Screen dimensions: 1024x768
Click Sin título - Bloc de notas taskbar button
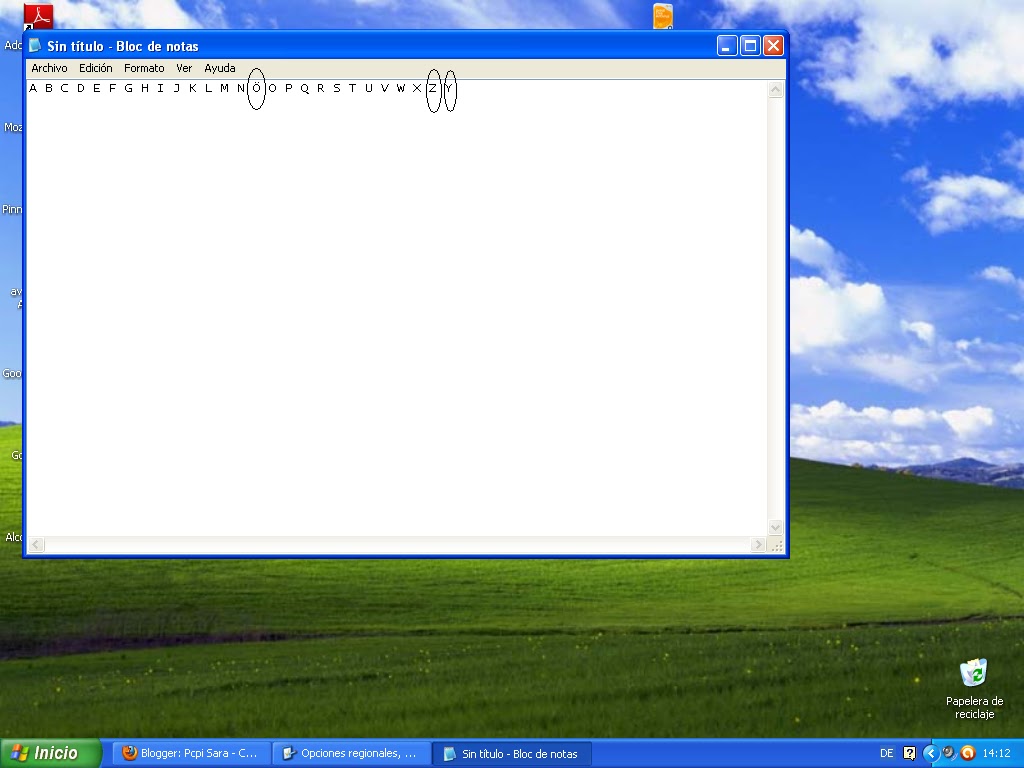point(512,754)
